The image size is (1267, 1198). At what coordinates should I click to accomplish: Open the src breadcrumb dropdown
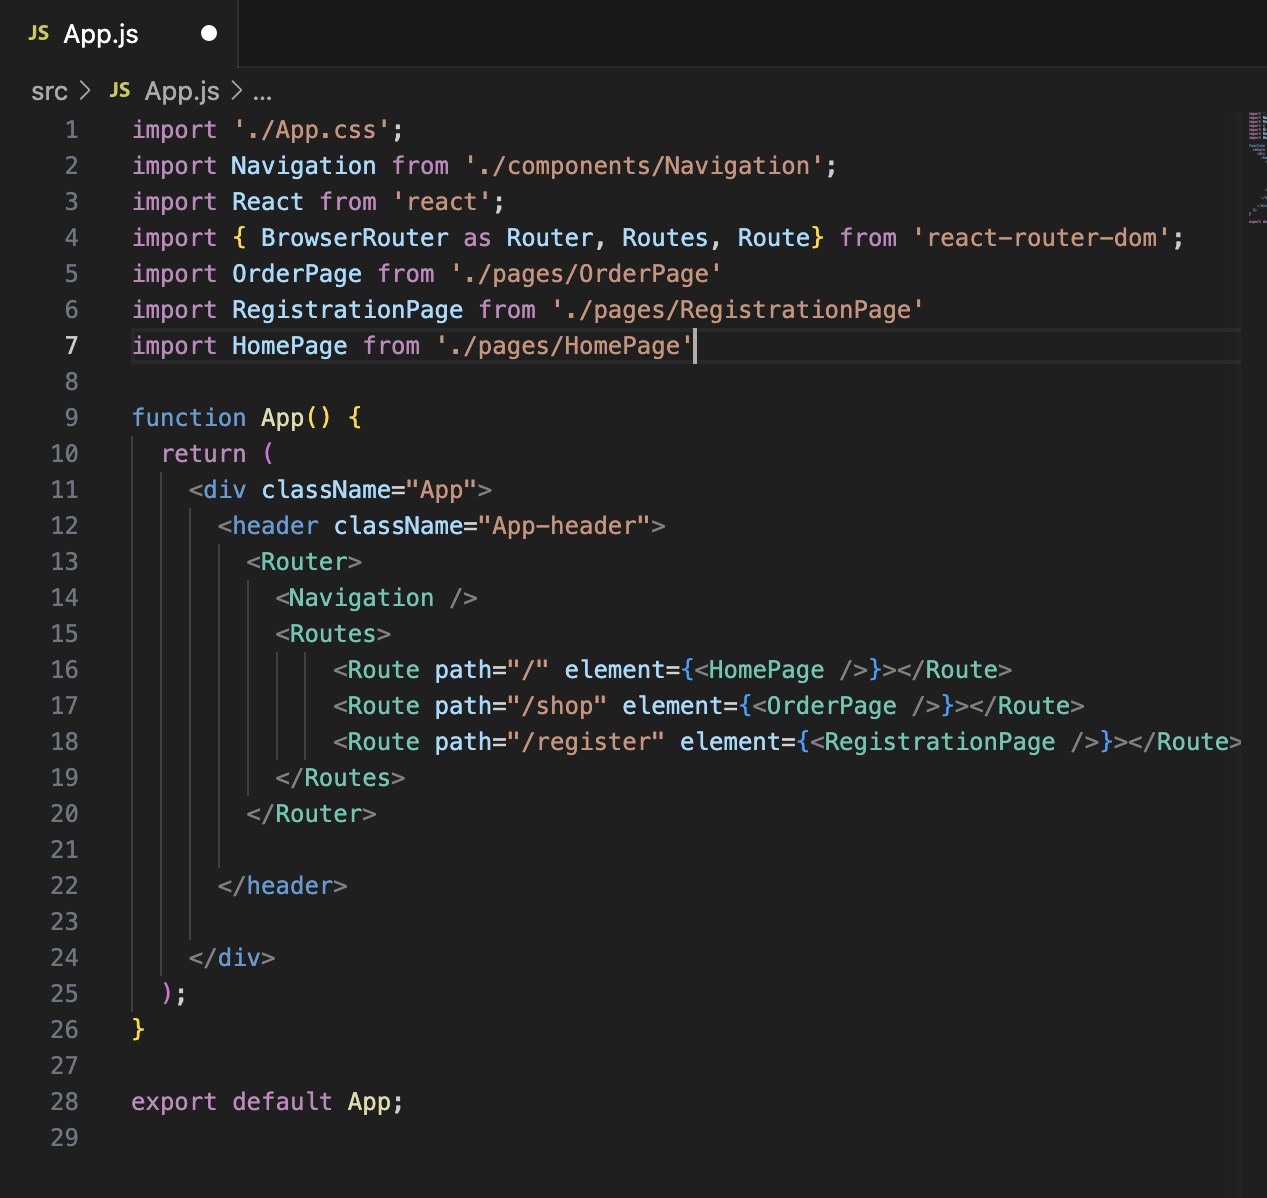pos(49,91)
